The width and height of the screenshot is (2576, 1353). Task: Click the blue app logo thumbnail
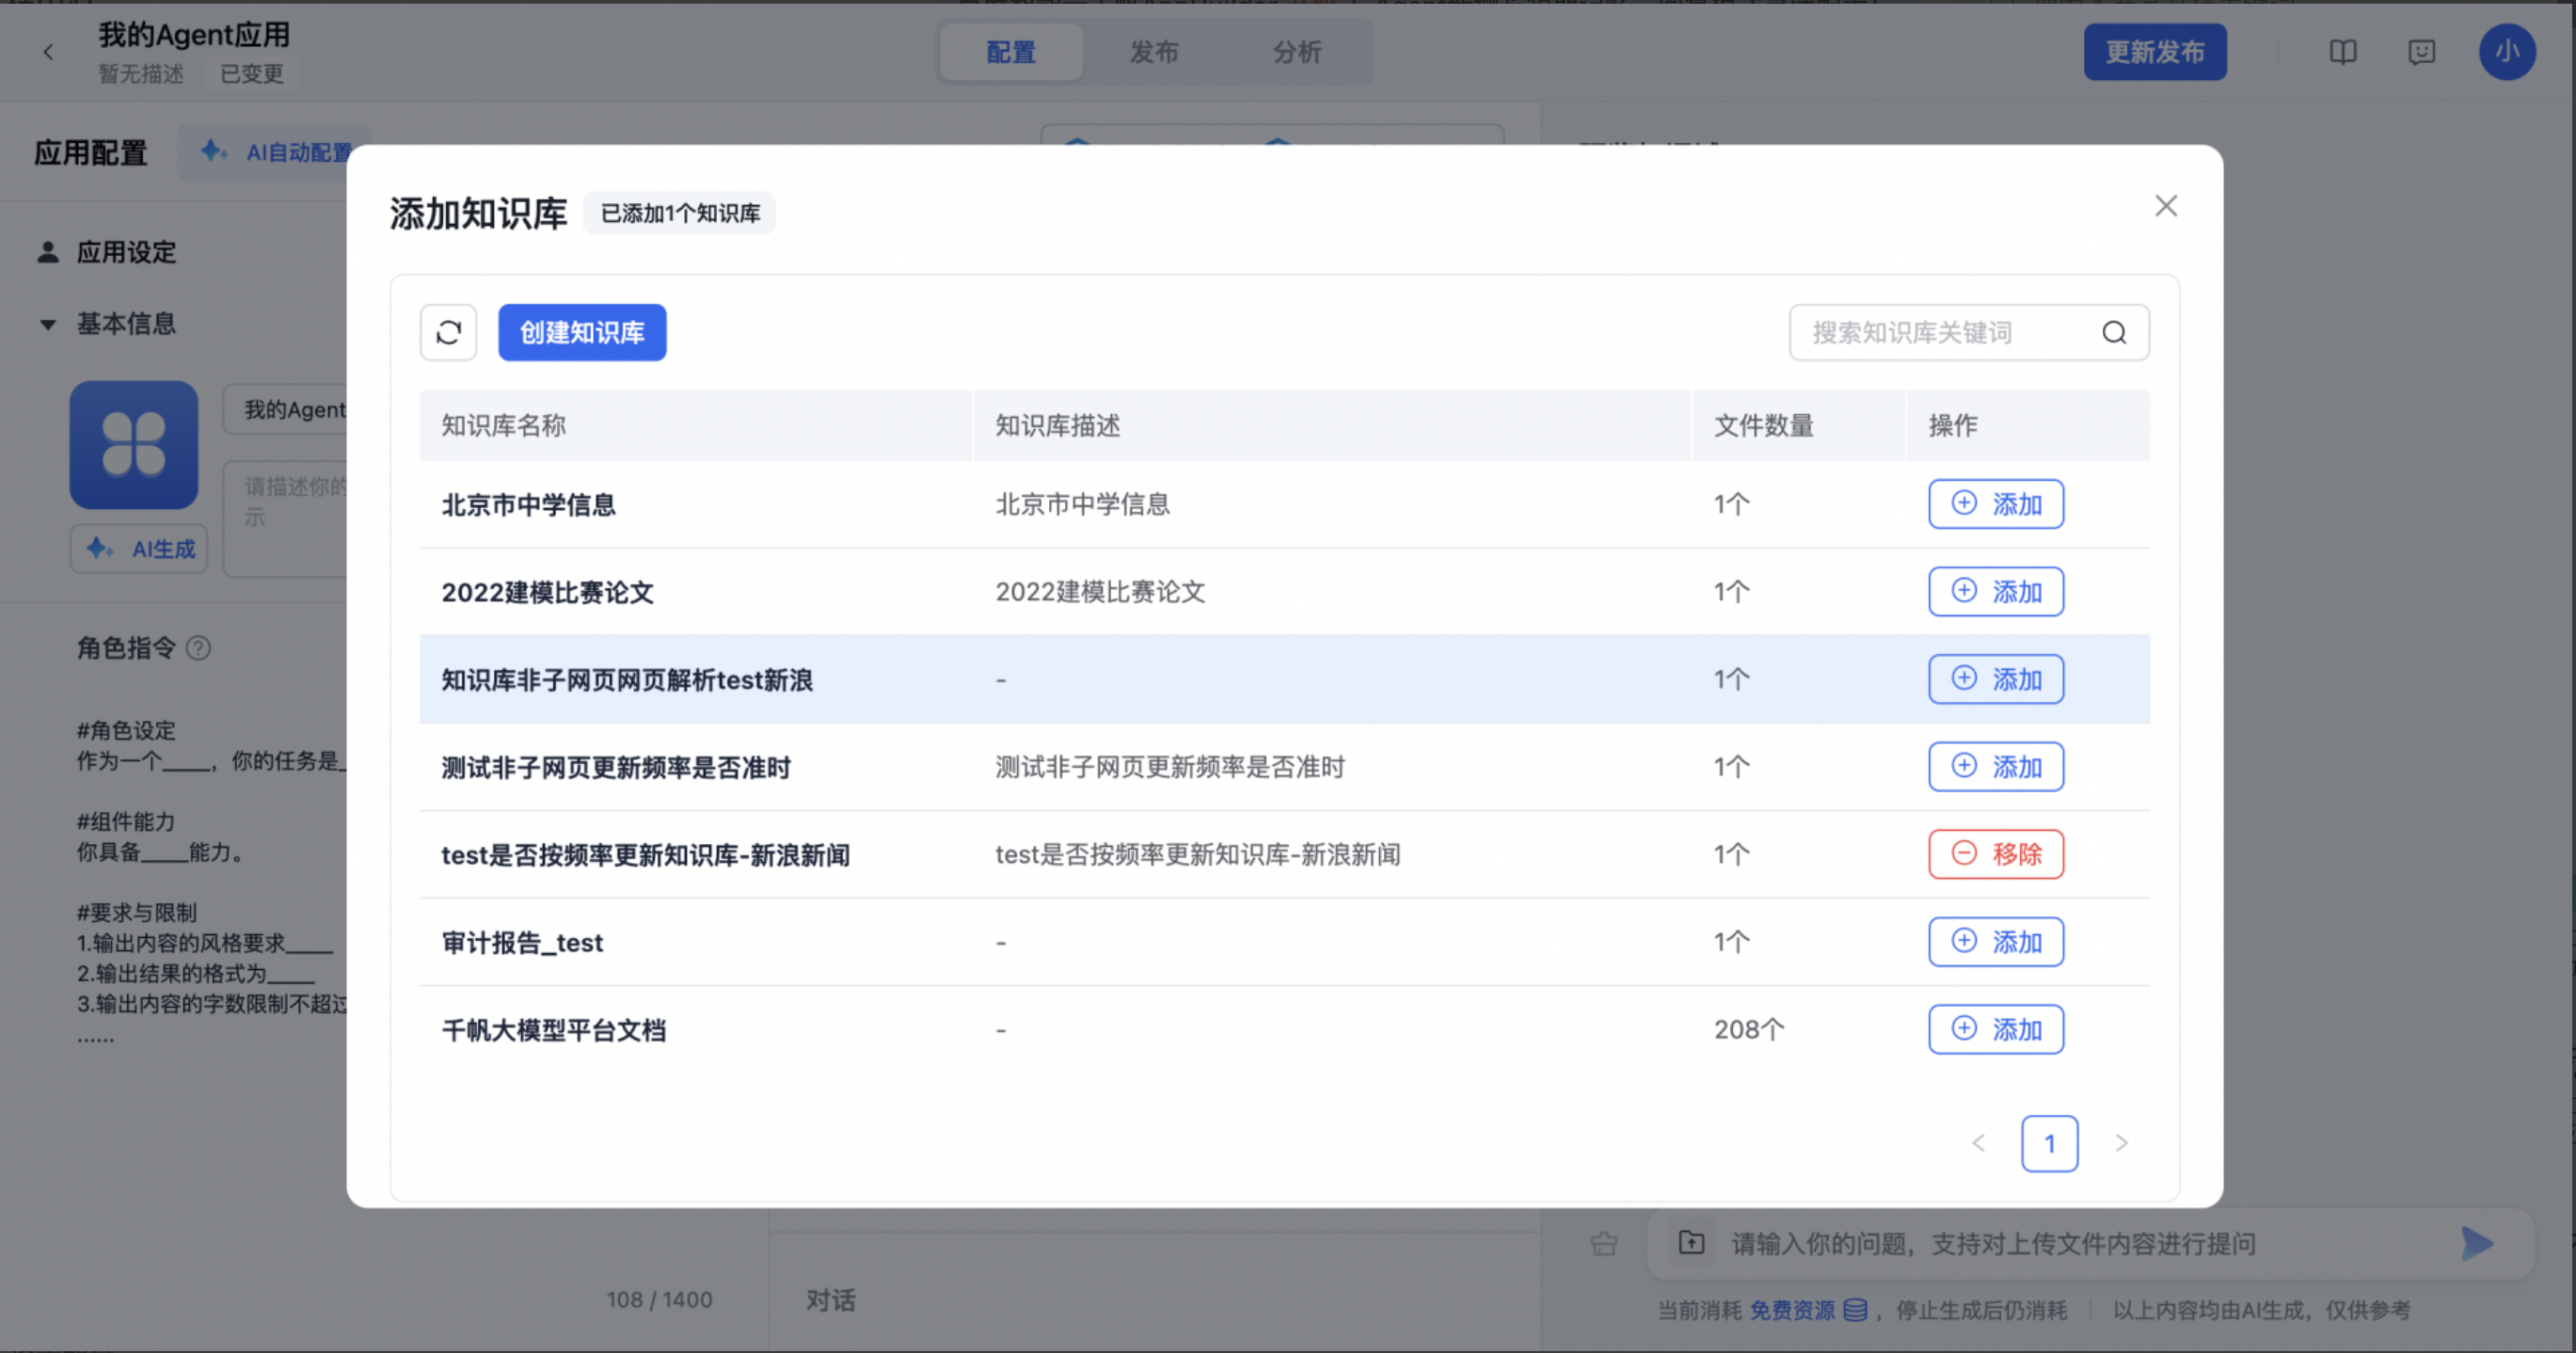pos(134,444)
